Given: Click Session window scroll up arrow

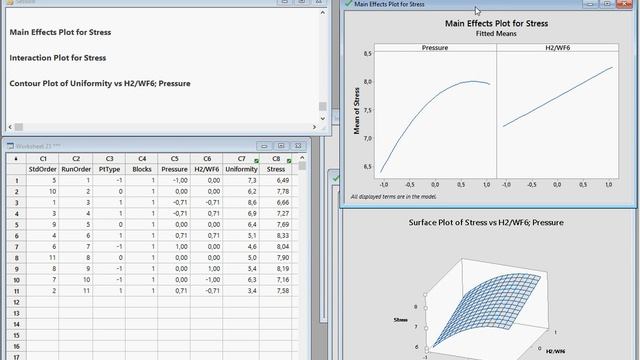Looking at the screenshot, I should tap(322, 13).
